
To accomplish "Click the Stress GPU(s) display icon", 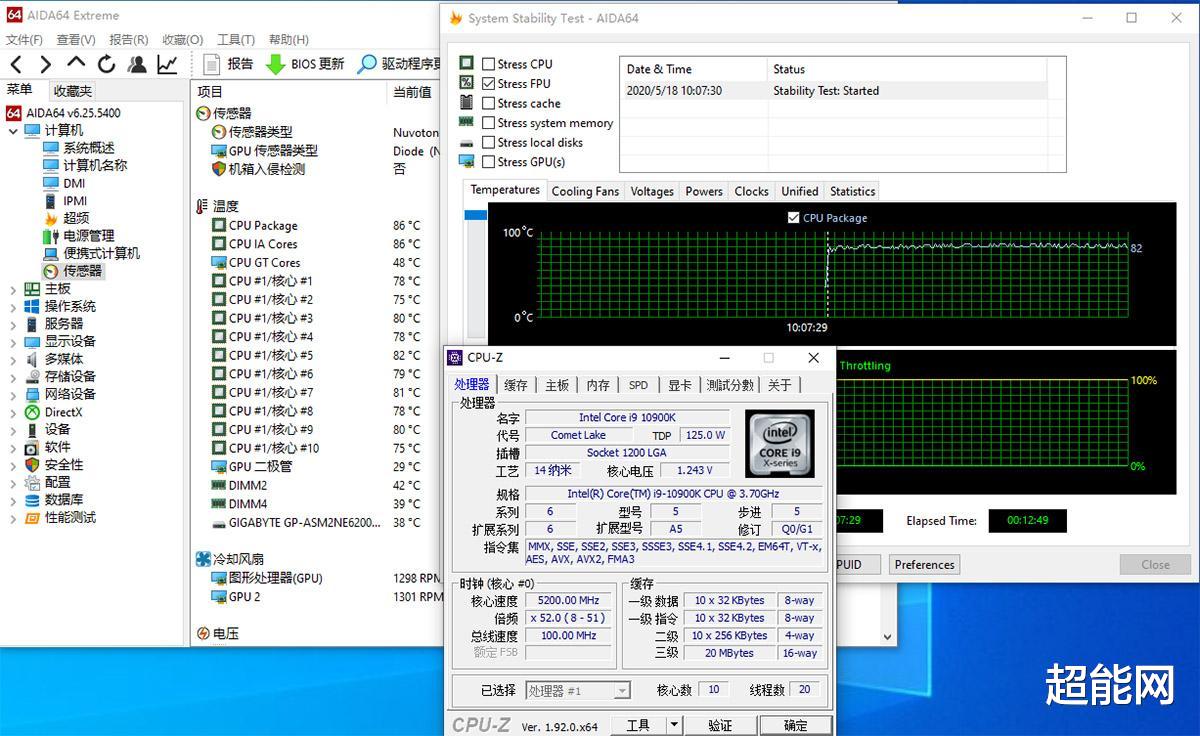I will 467,161.
